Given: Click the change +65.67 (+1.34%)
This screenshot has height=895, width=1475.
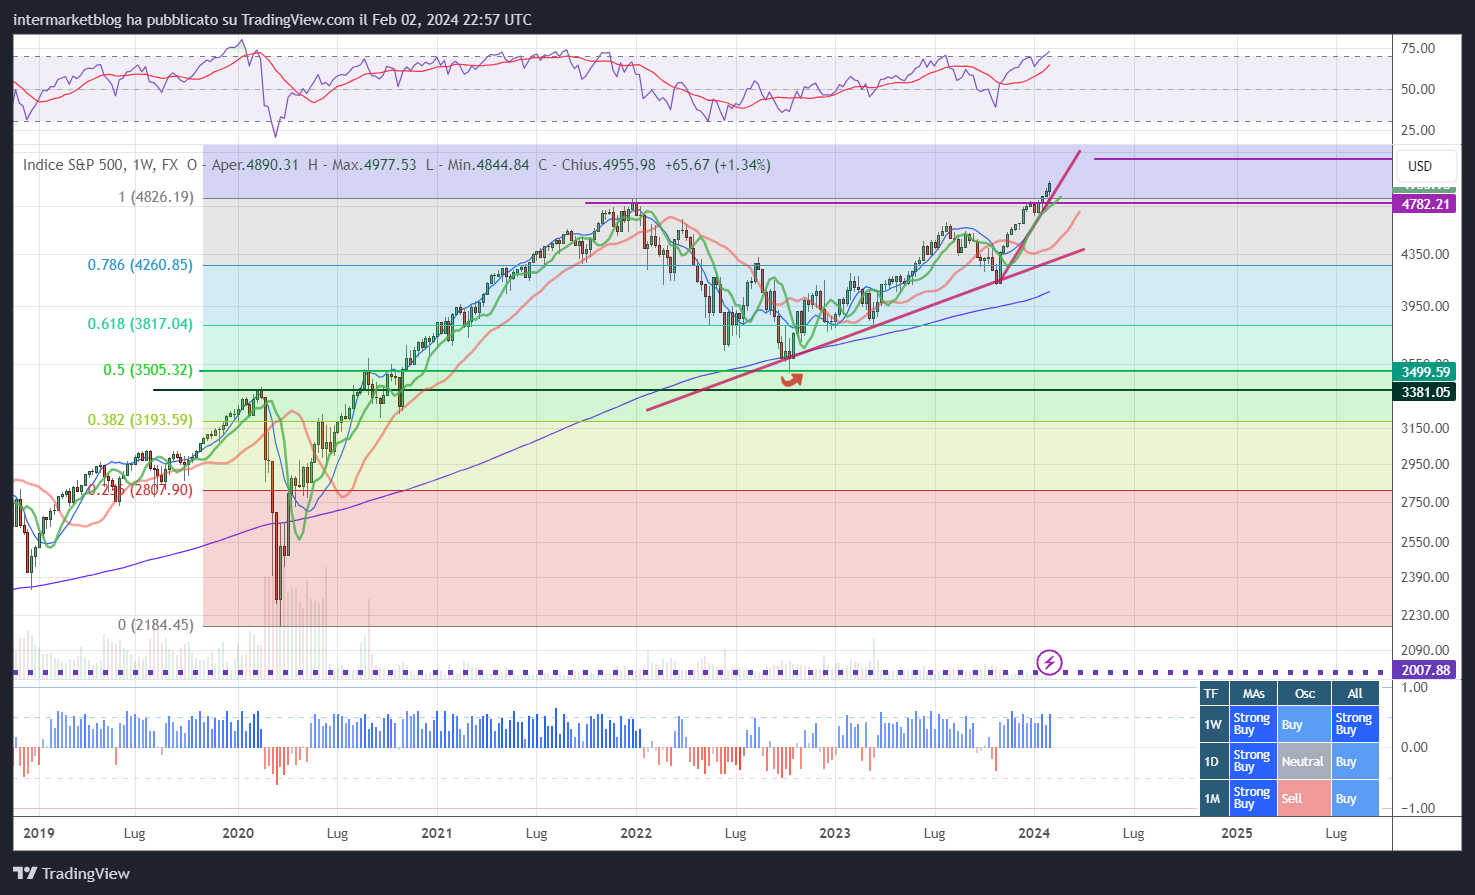Looking at the screenshot, I should coord(717,165).
